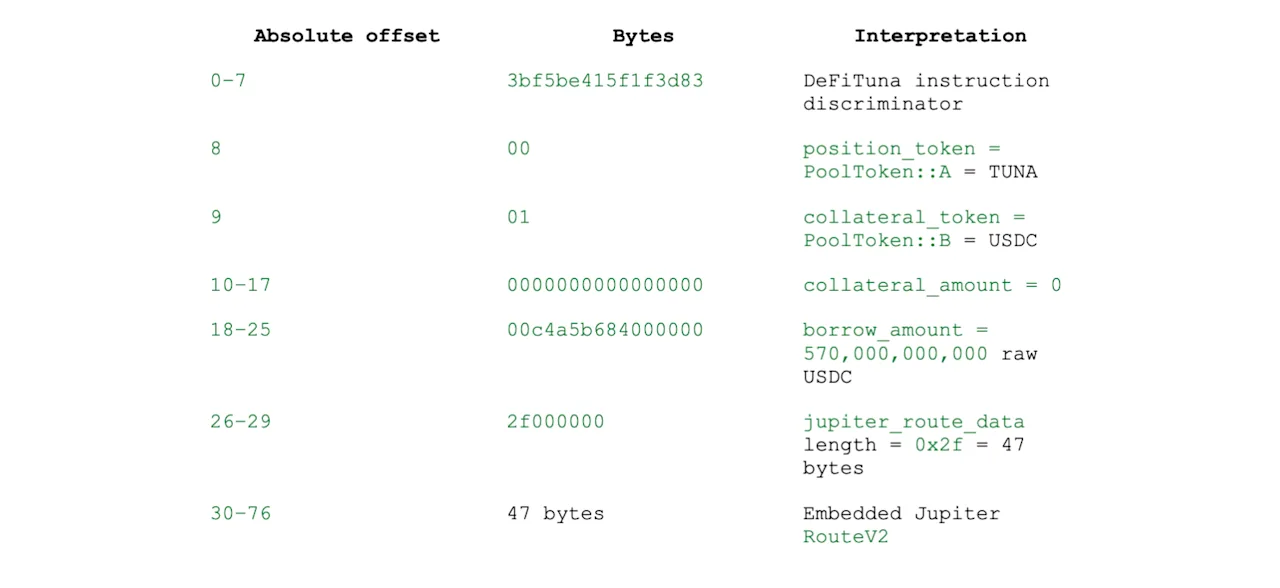
Task: Click the Interpretation column header
Action: (x=940, y=36)
